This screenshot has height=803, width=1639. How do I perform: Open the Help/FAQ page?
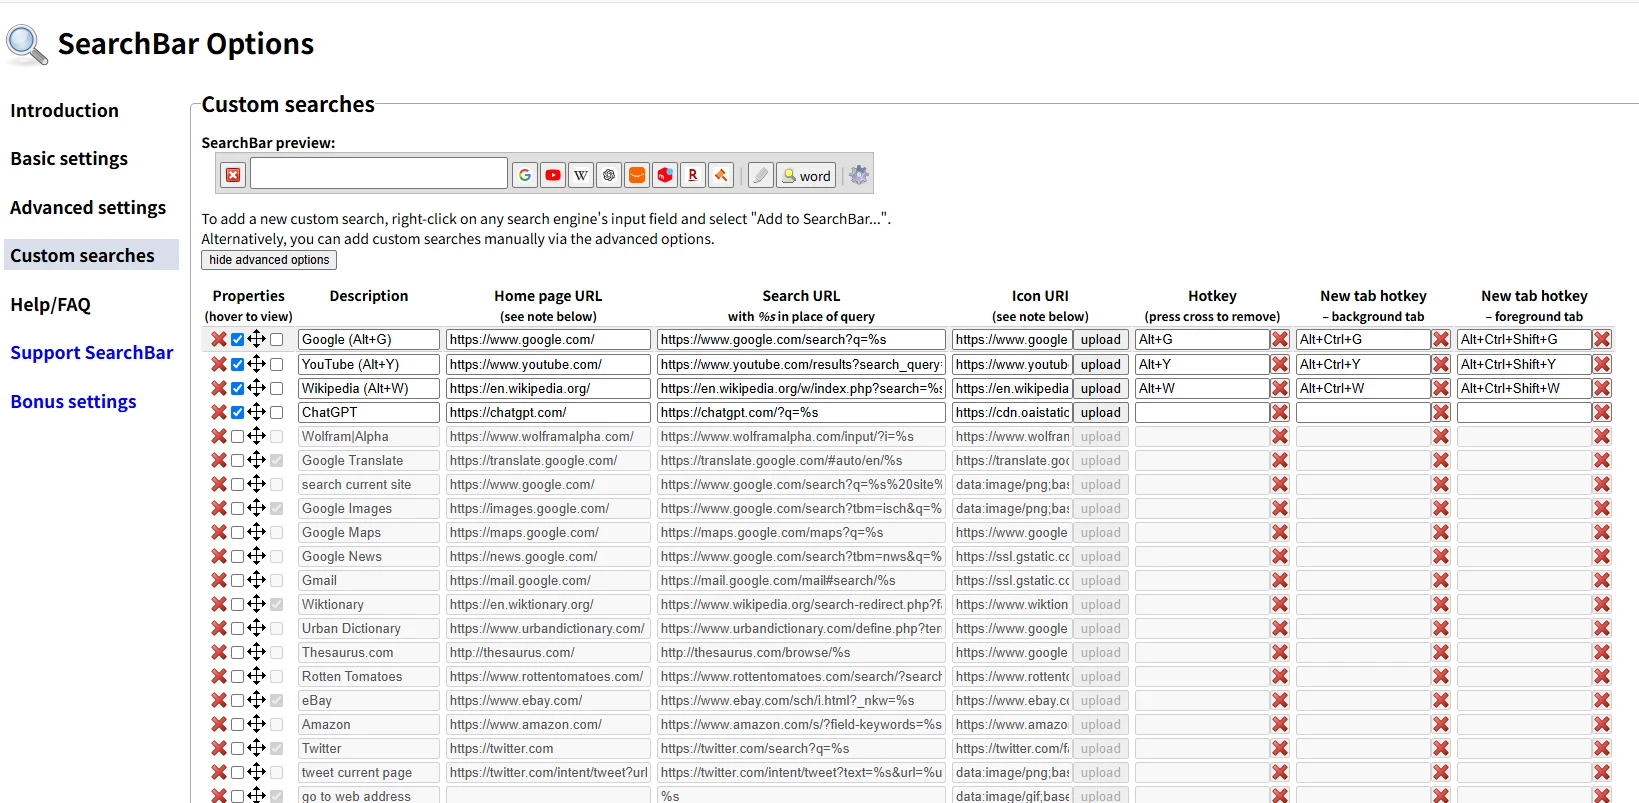coord(50,305)
